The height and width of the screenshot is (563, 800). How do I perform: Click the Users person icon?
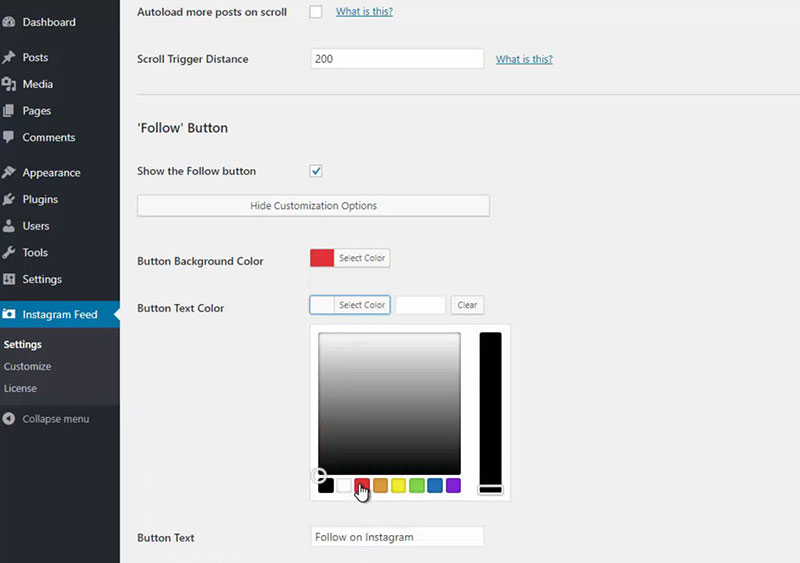[9, 226]
